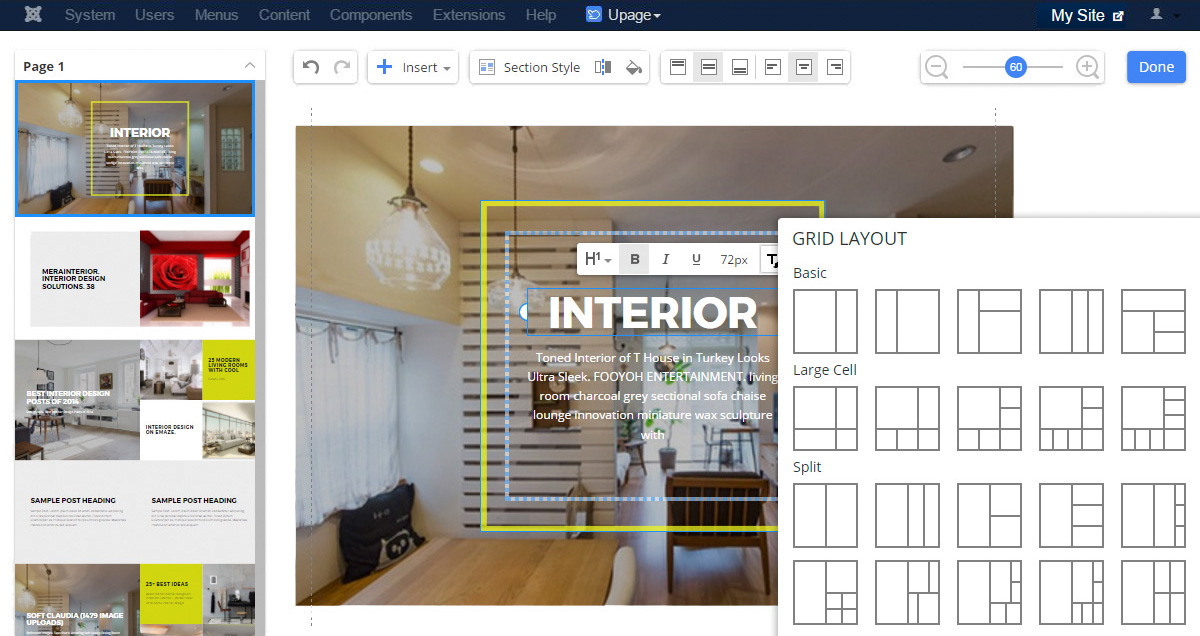This screenshot has width=1200, height=636.
Task: Open the System menu
Action: pyautogui.click(x=90, y=15)
